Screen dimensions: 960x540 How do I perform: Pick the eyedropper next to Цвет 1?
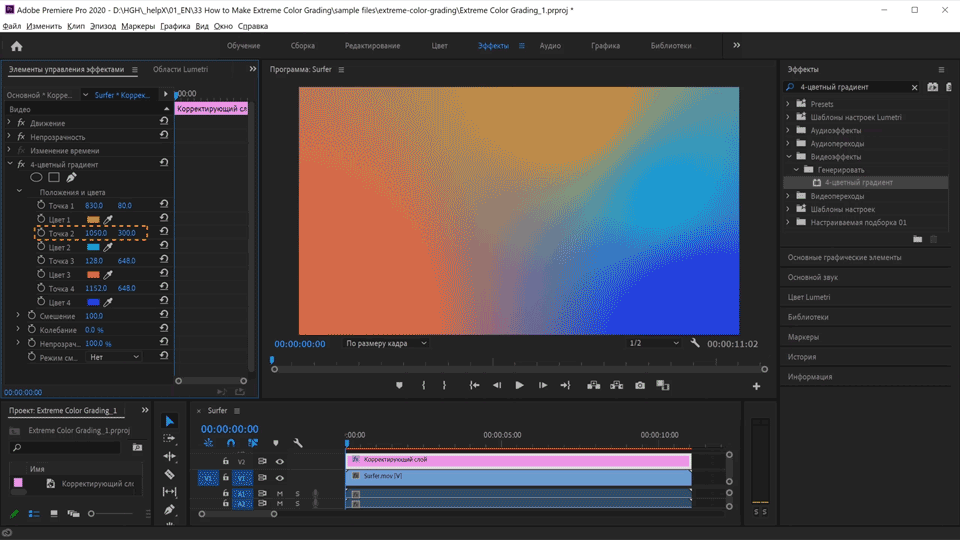[109, 220]
